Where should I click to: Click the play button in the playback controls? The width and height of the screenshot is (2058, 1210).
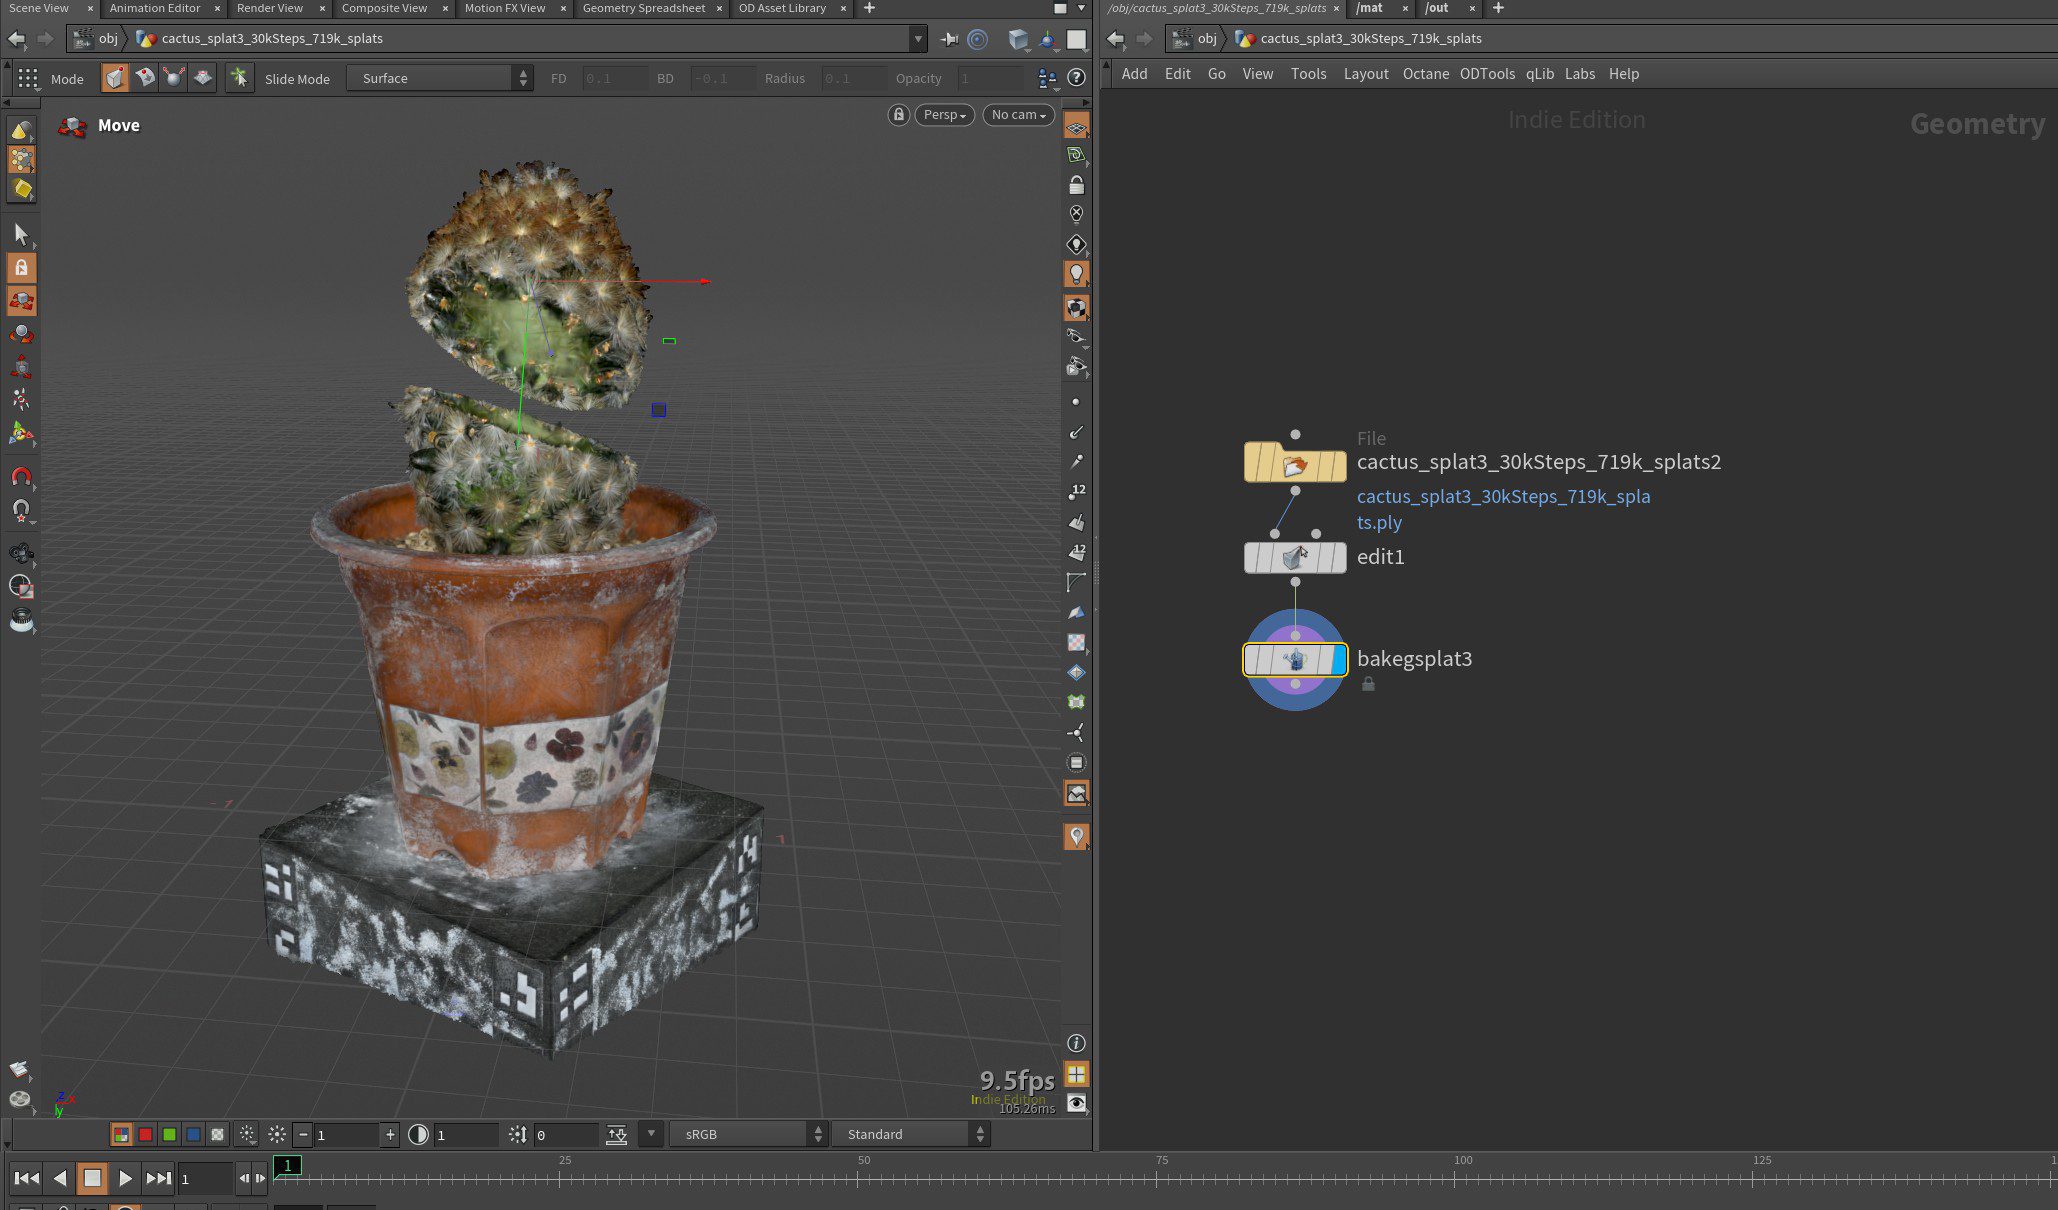125,1179
